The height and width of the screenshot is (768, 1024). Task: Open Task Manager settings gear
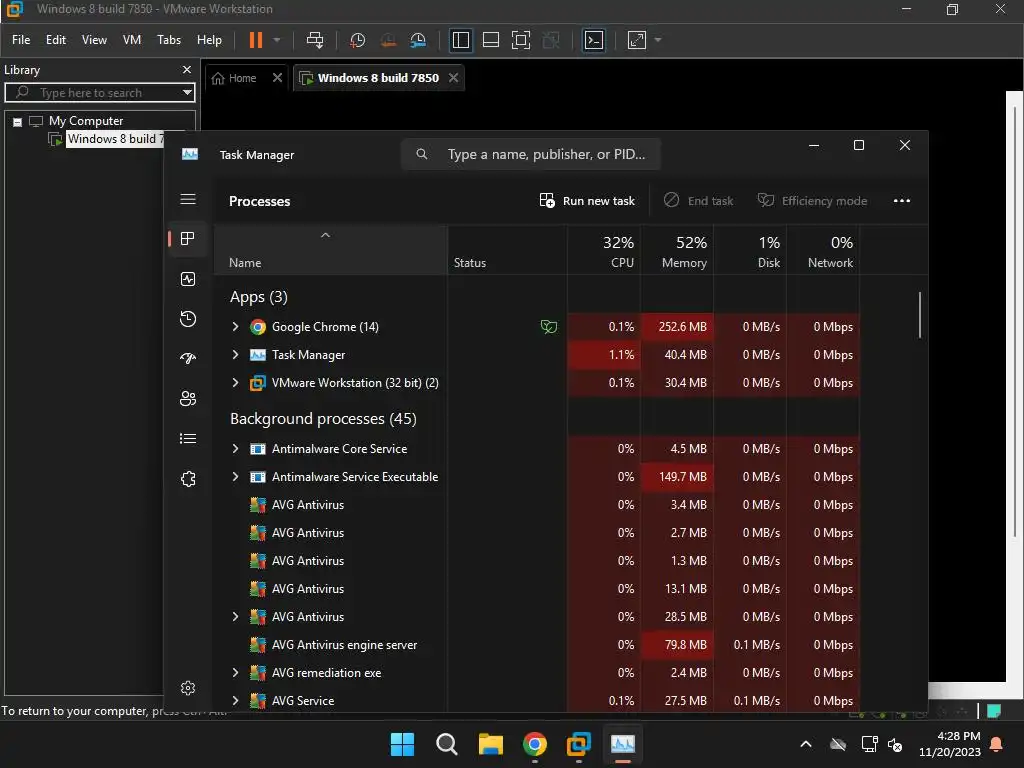coord(188,688)
